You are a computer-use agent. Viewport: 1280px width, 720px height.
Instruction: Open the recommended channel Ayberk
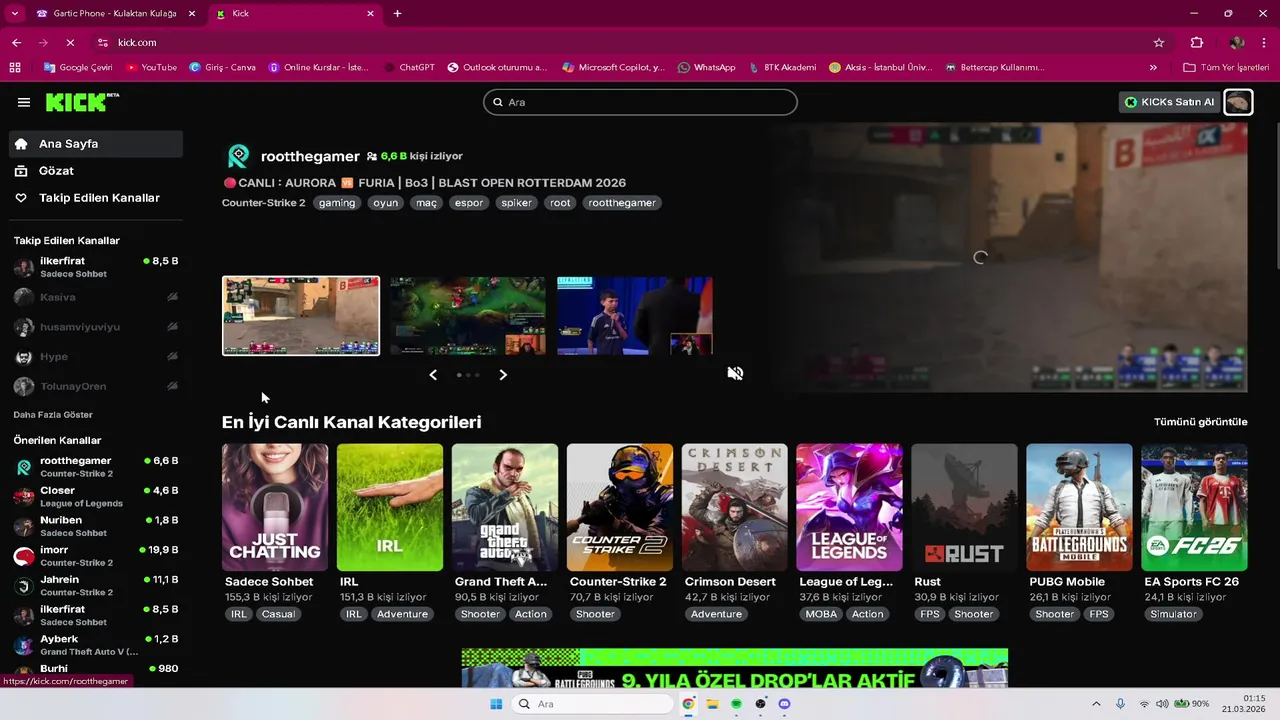point(96,645)
